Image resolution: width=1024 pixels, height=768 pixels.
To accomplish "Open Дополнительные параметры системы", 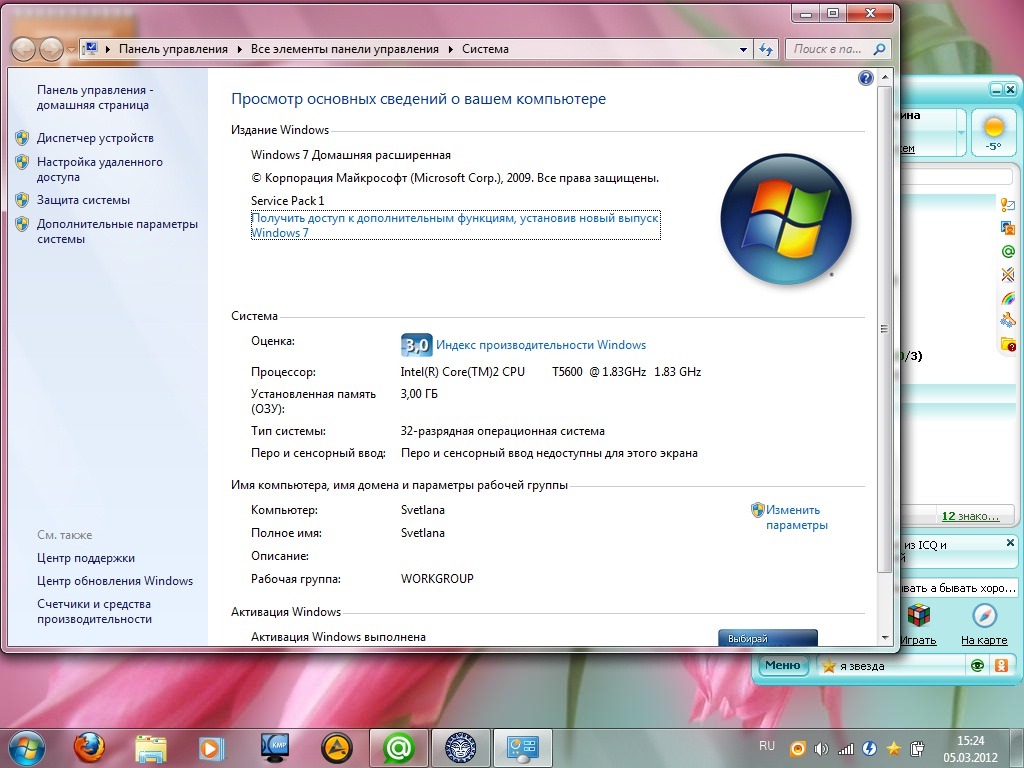I will 117,231.
